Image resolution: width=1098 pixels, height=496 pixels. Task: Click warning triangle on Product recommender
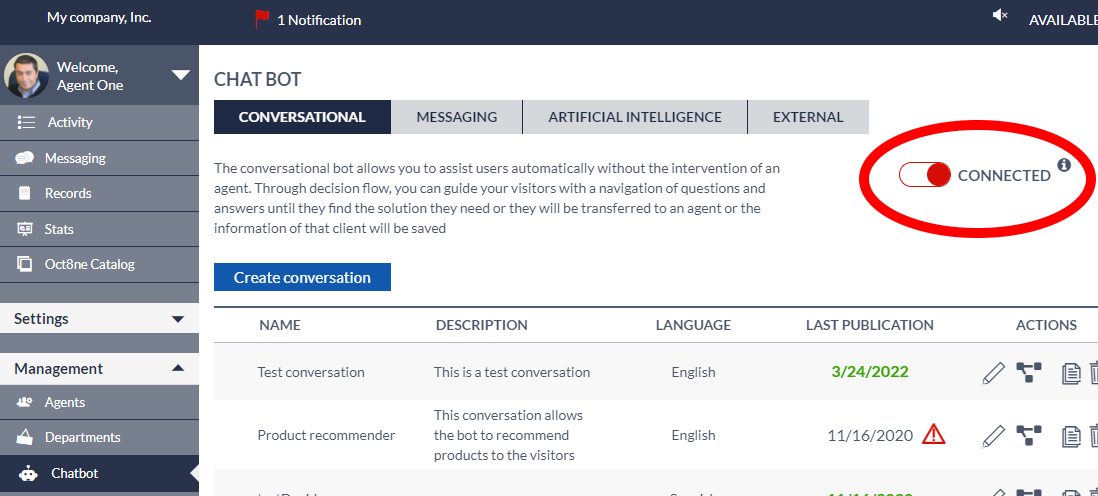pyautogui.click(x=933, y=434)
